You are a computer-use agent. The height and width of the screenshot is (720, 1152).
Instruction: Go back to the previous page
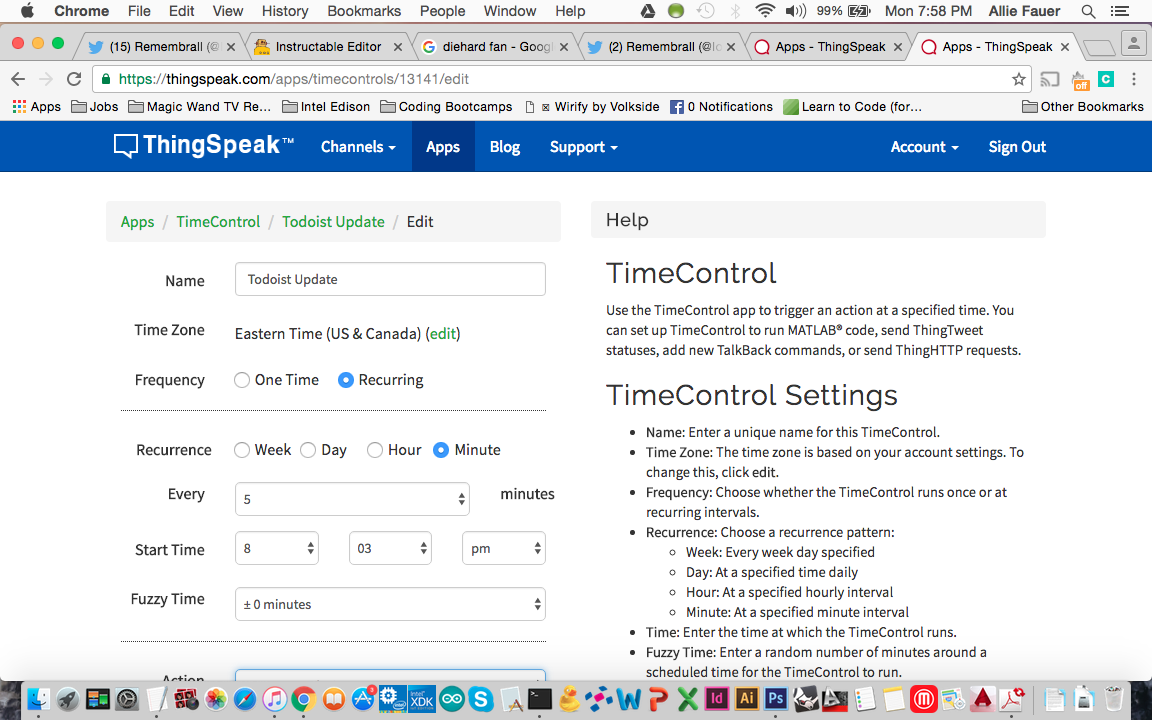pyautogui.click(x=18, y=79)
